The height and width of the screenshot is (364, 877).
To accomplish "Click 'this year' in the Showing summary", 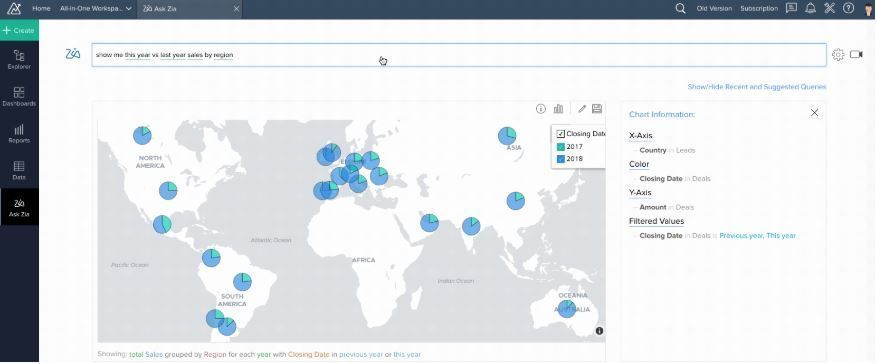I will 407,354.
